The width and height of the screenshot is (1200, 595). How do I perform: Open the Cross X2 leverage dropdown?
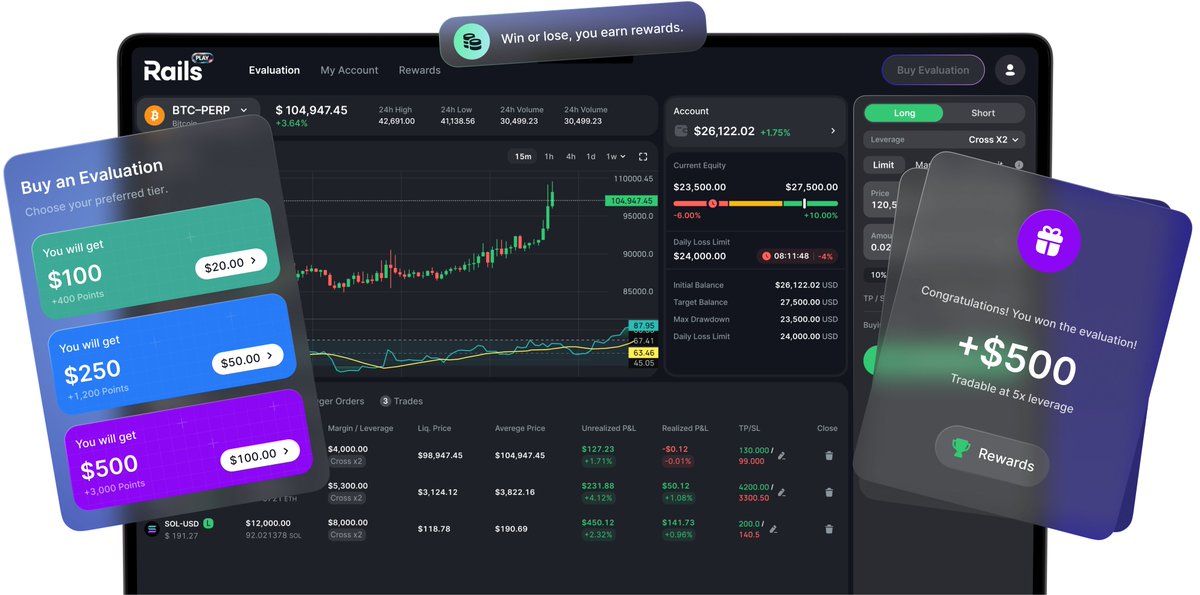(x=995, y=140)
